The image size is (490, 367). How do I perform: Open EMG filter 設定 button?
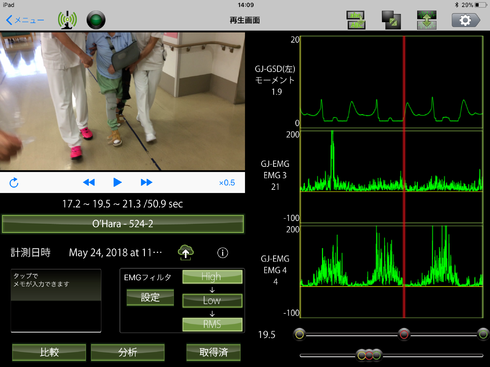click(x=150, y=297)
